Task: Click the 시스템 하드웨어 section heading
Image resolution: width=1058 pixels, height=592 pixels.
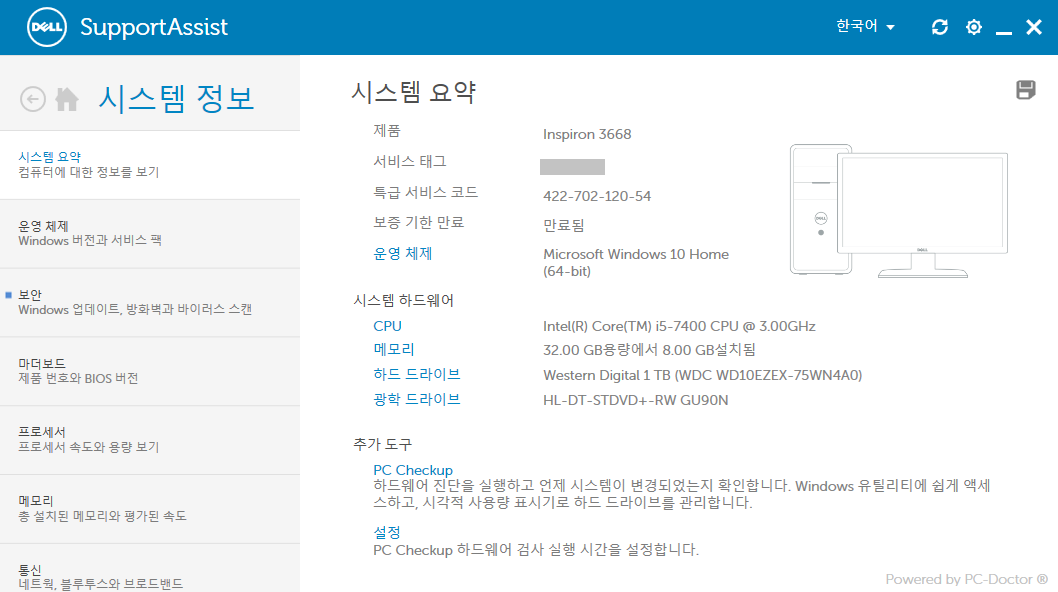Action: coord(403,300)
